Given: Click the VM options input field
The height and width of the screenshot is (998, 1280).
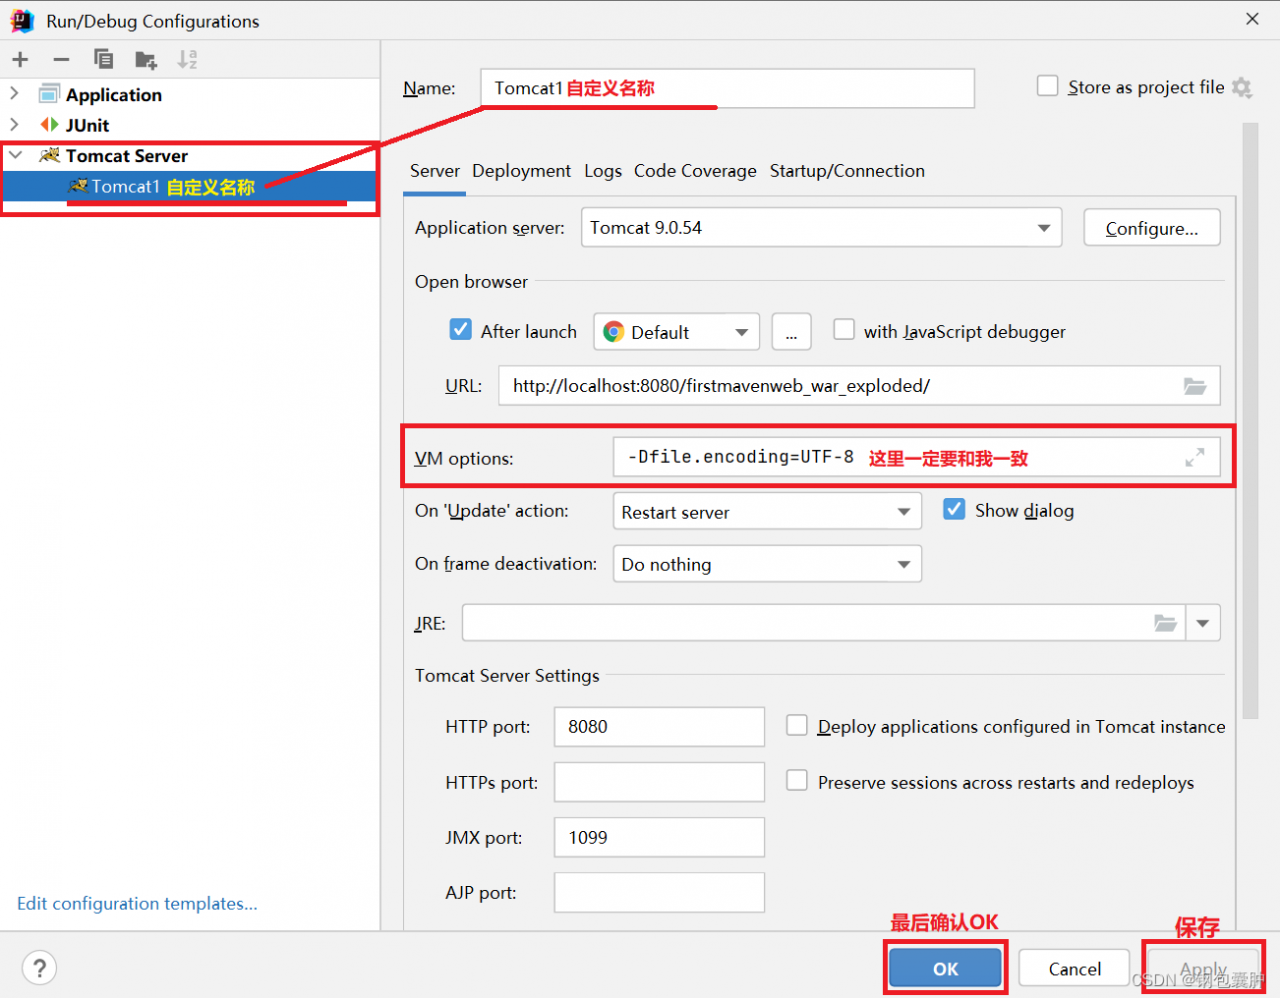Looking at the screenshot, I should (x=917, y=457).
